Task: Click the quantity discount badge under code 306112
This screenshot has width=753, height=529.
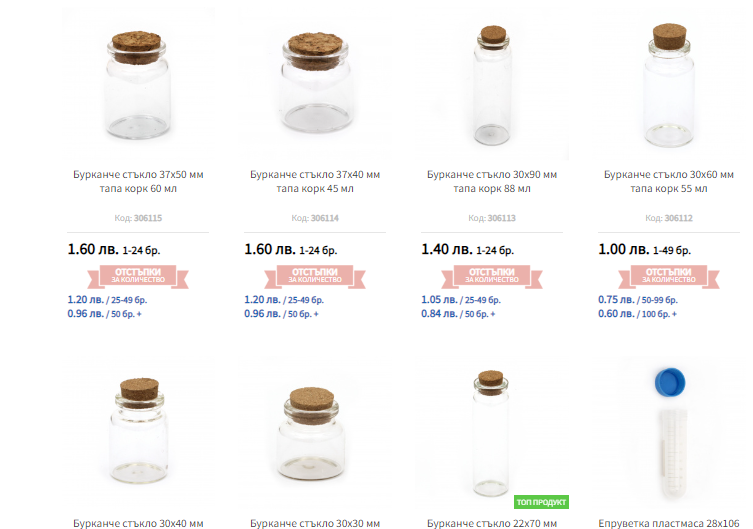Action: click(668, 275)
